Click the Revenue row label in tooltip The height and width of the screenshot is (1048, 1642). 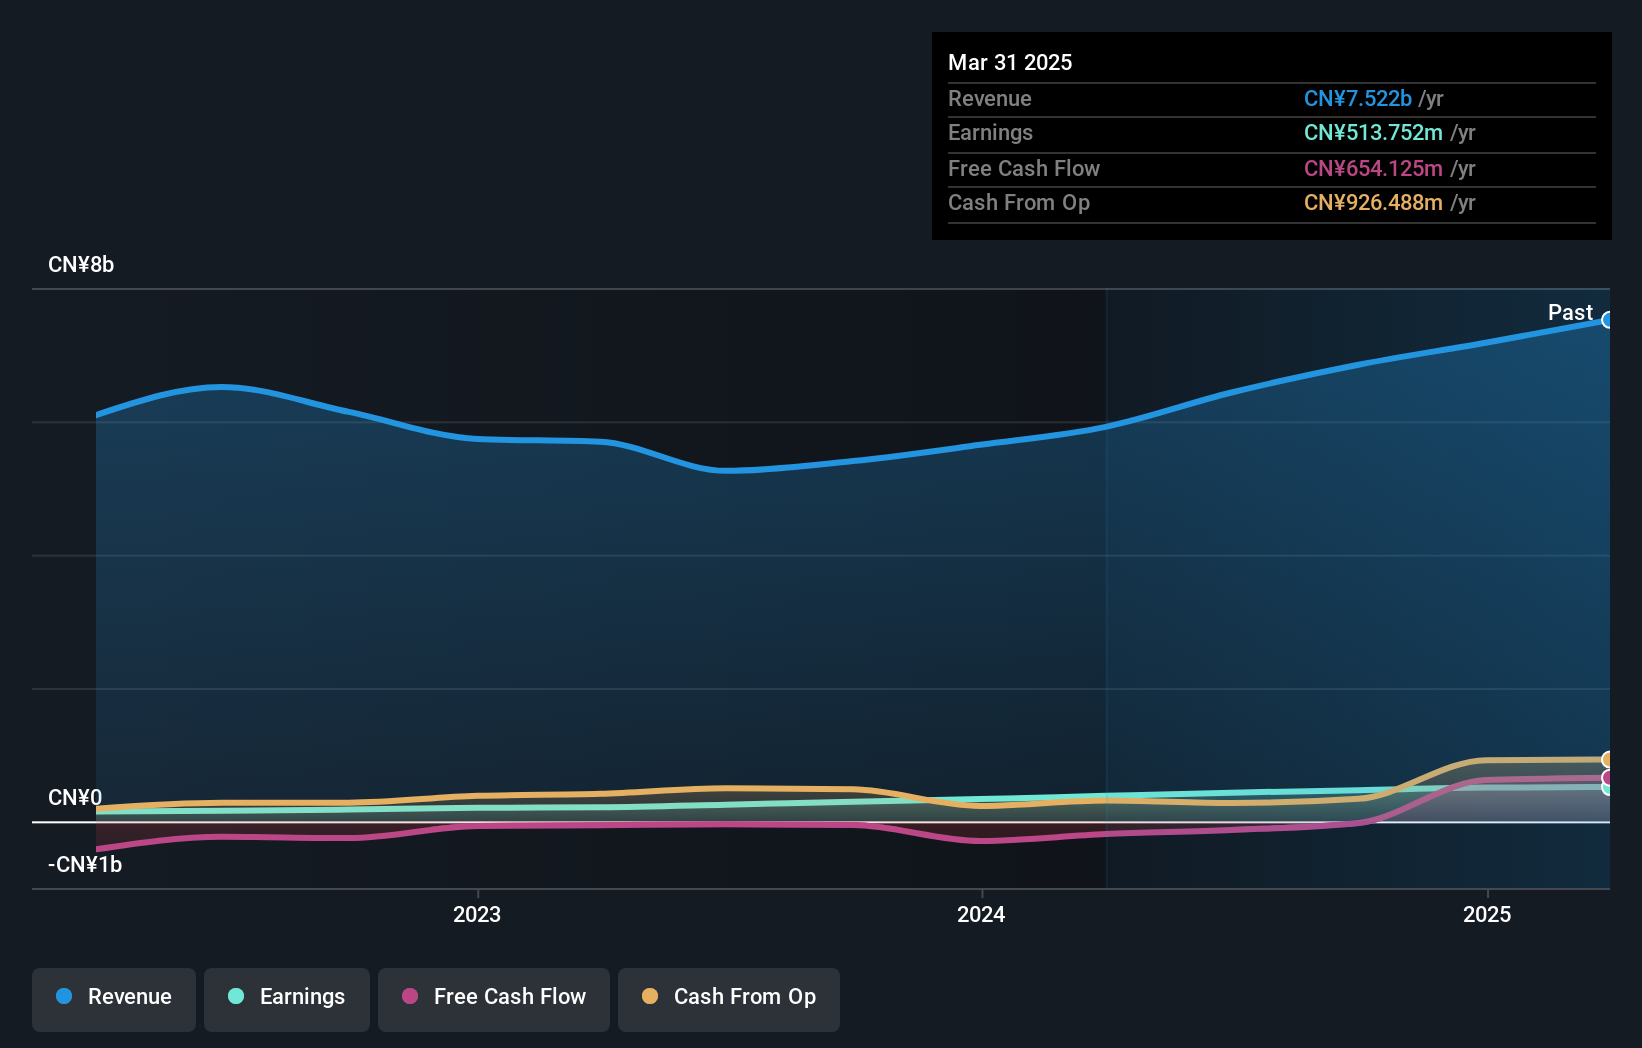[x=990, y=98]
